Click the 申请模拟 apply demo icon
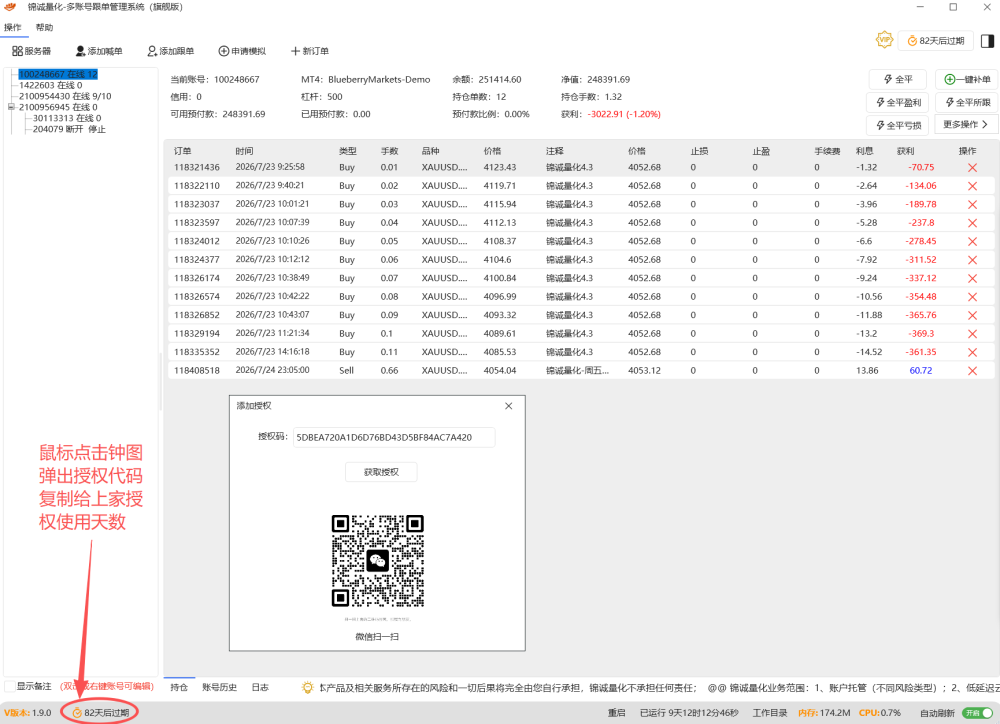This screenshot has width=1000, height=724. tap(224, 51)
